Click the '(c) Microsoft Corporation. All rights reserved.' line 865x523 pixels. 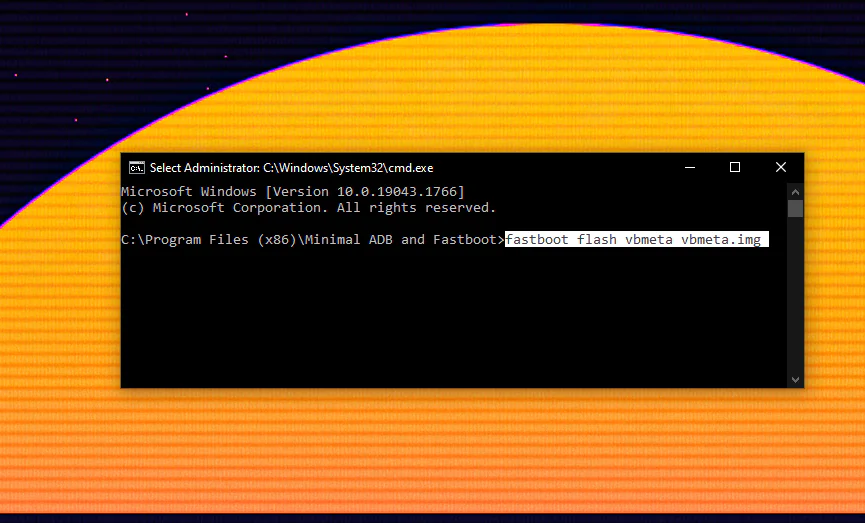coord(308,207)
